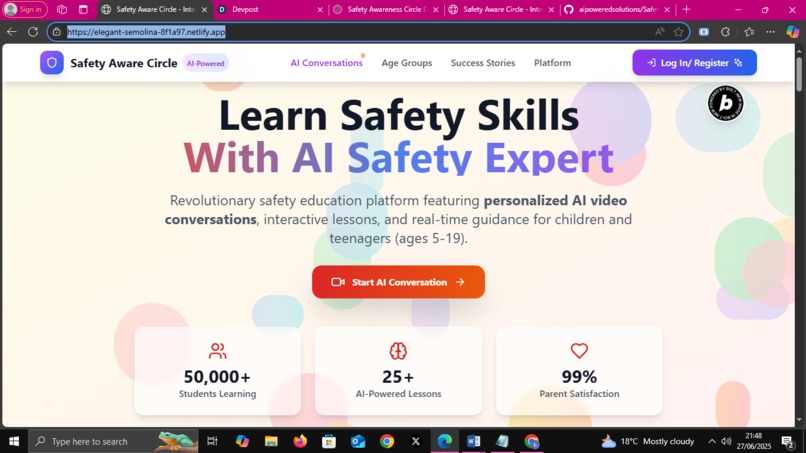Open Task View in taskbar
This screenshot has width=806, height=453.
point(212,441)
